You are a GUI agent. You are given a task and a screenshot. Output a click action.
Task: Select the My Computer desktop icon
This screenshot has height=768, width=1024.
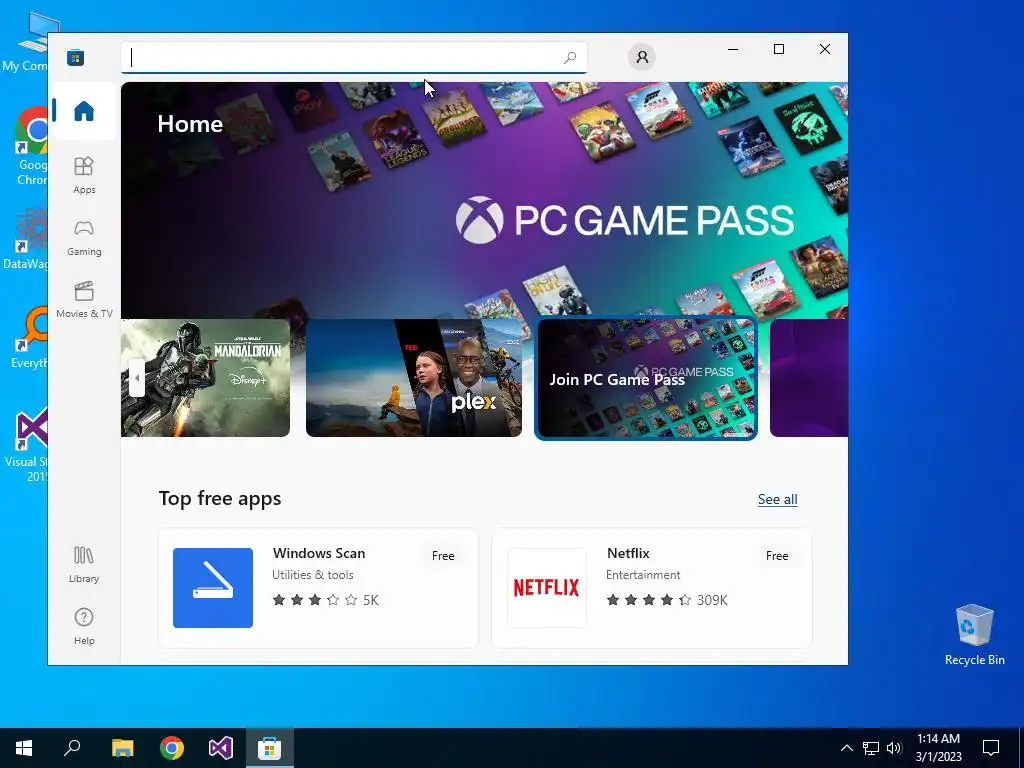click(25, 42)
